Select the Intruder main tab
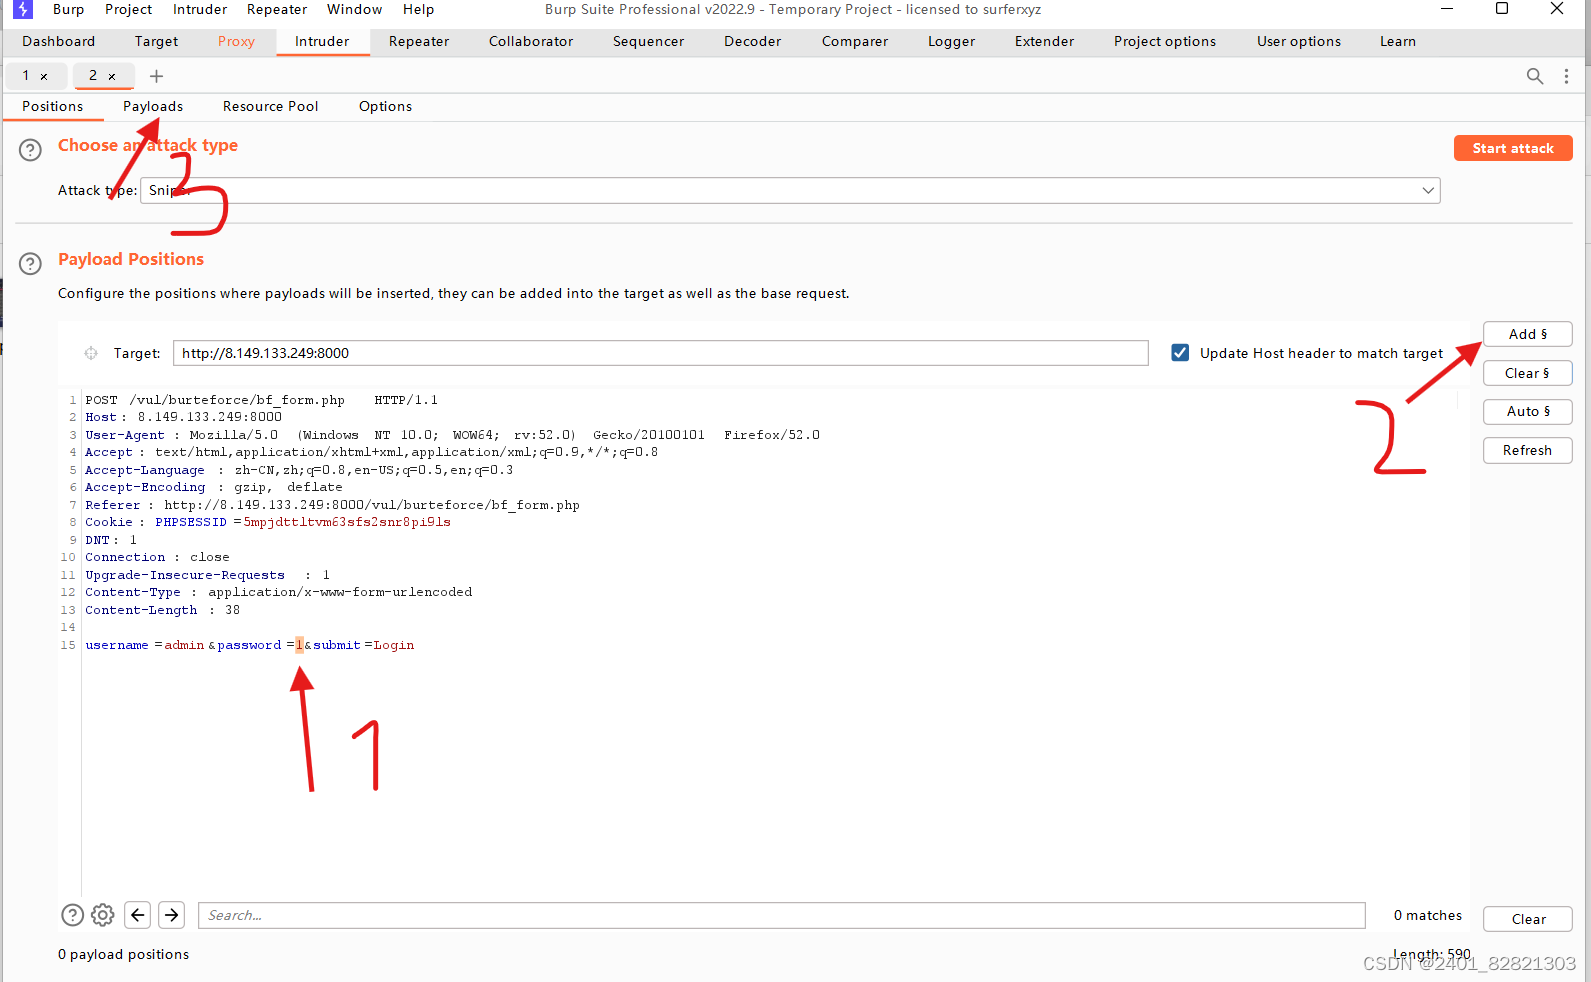 (322, 41)
